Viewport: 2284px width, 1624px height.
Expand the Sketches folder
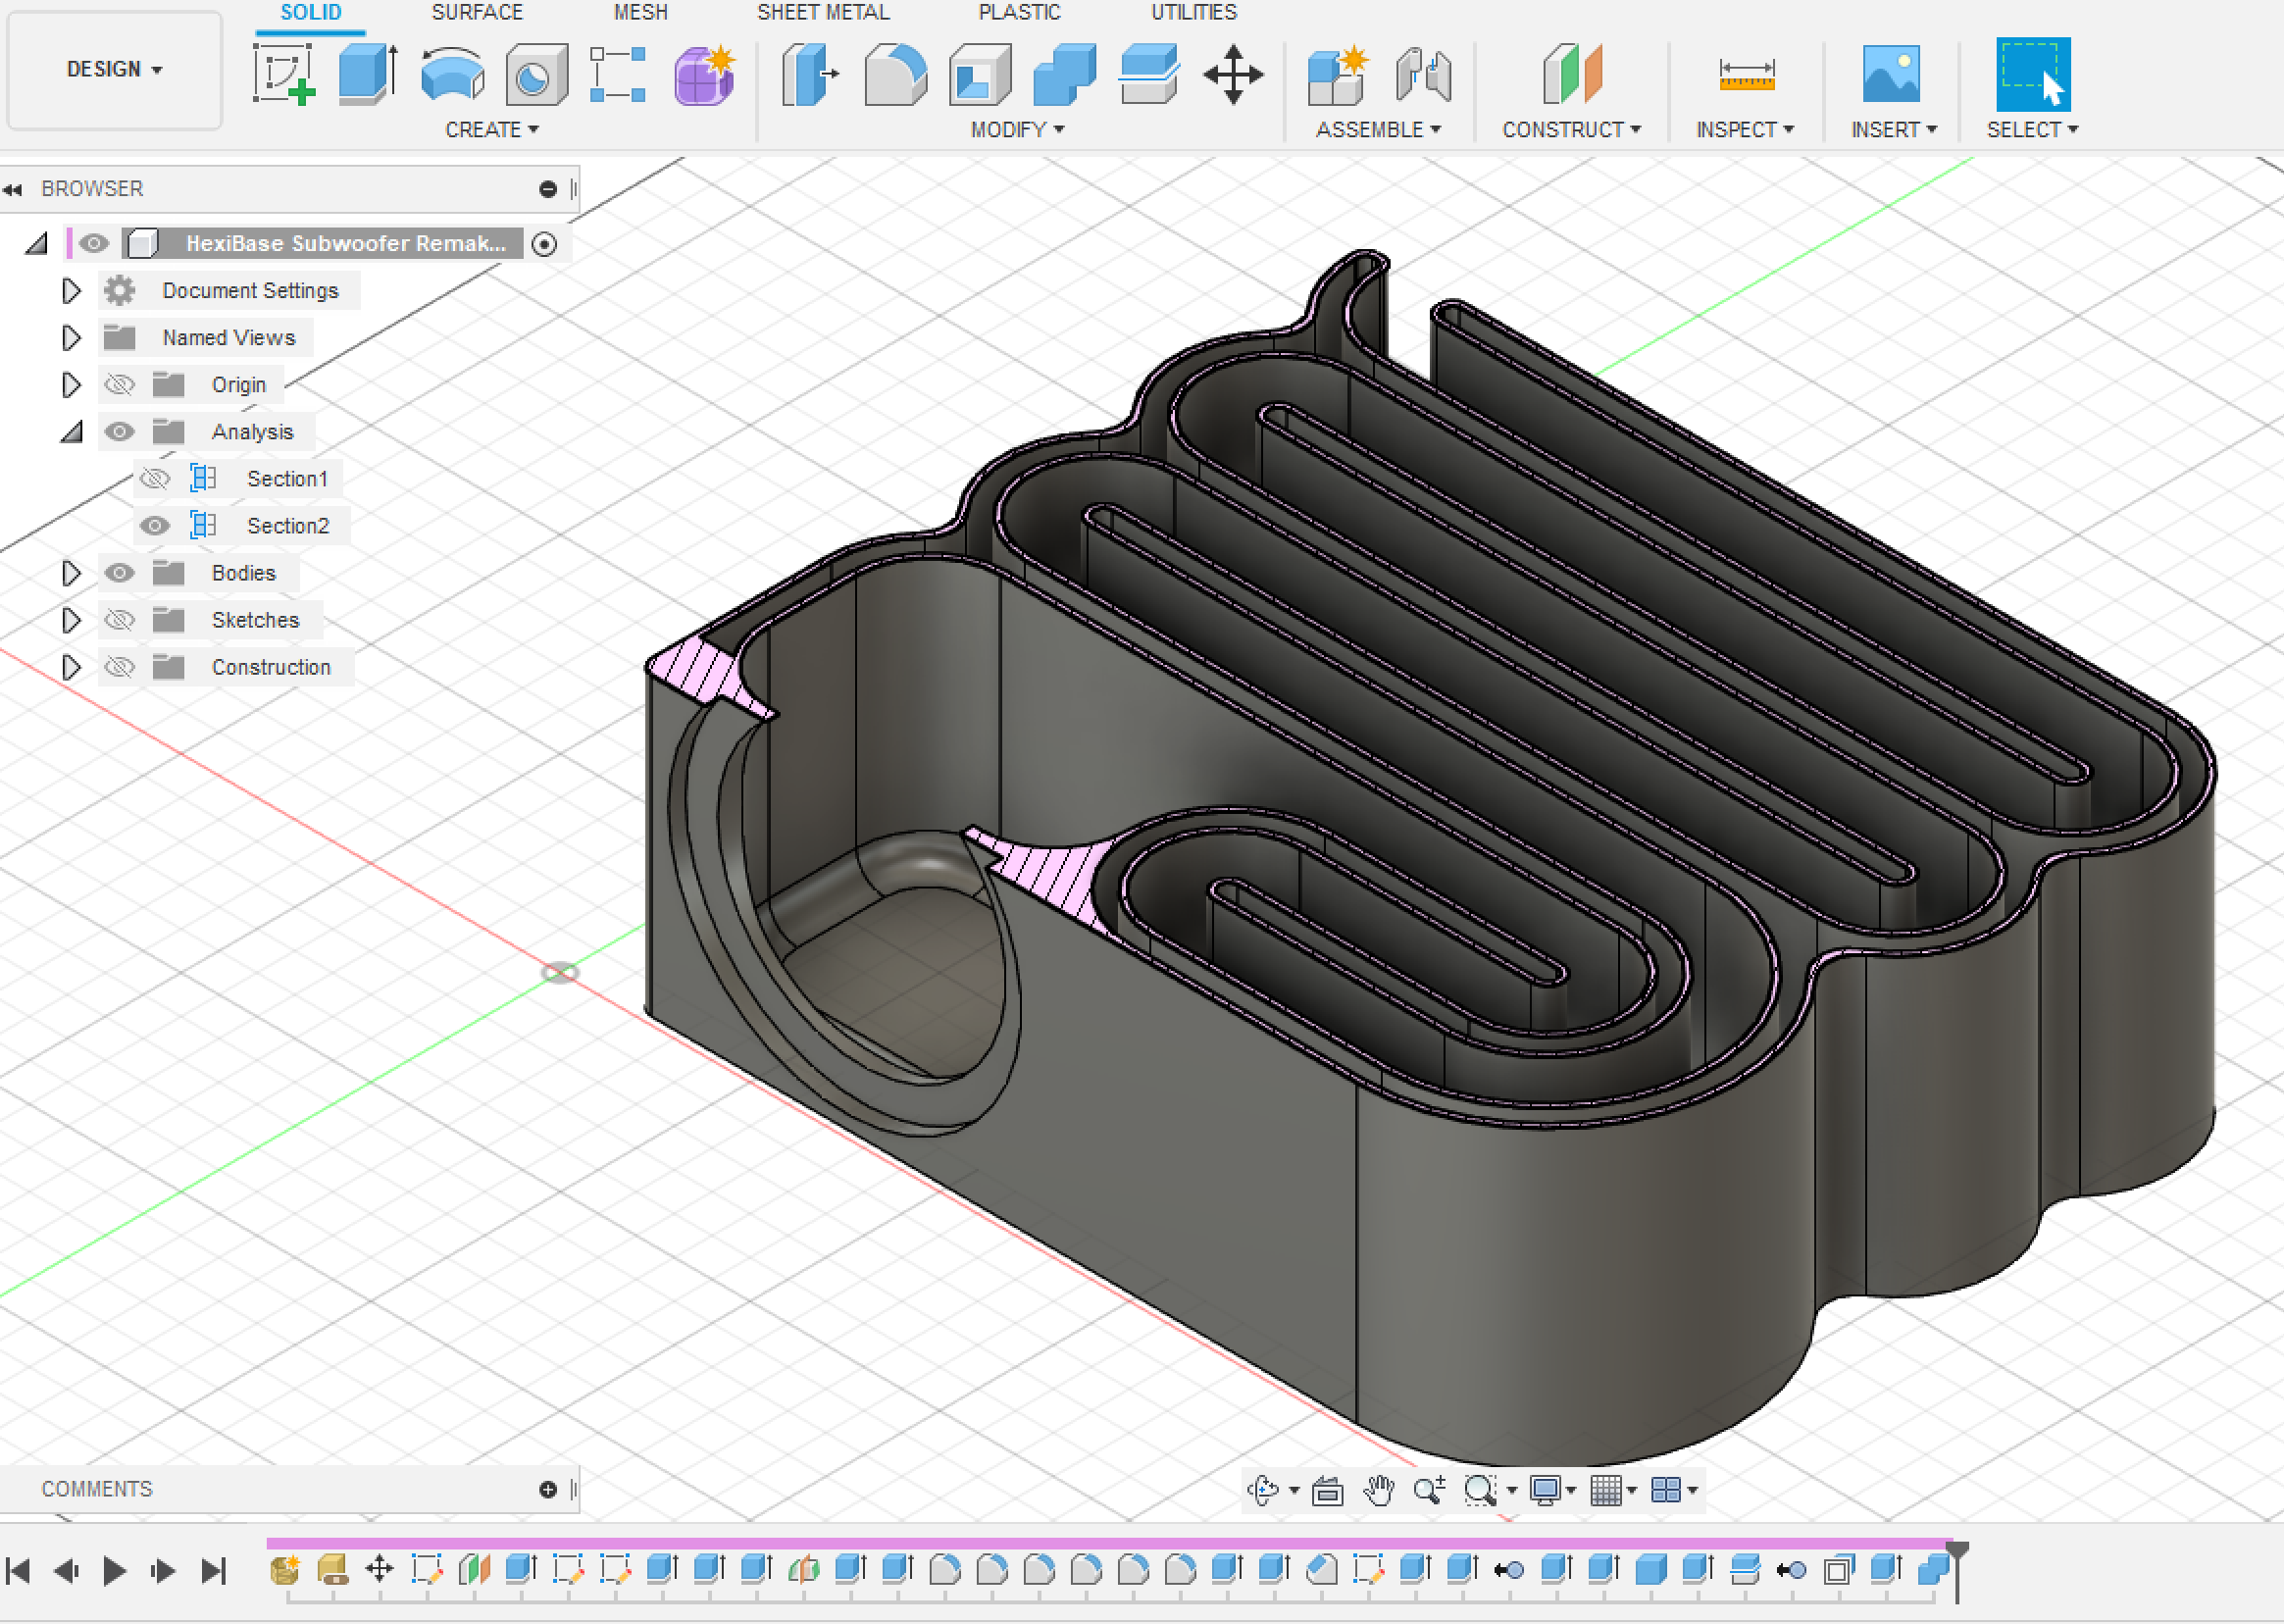70,620
